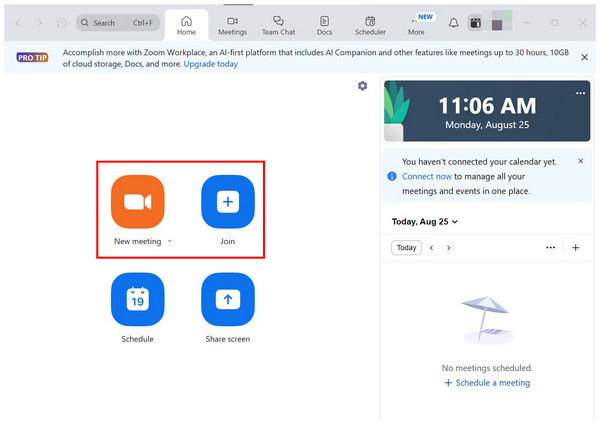
Task: Click the Today button
Action: [x=406, y=248]
